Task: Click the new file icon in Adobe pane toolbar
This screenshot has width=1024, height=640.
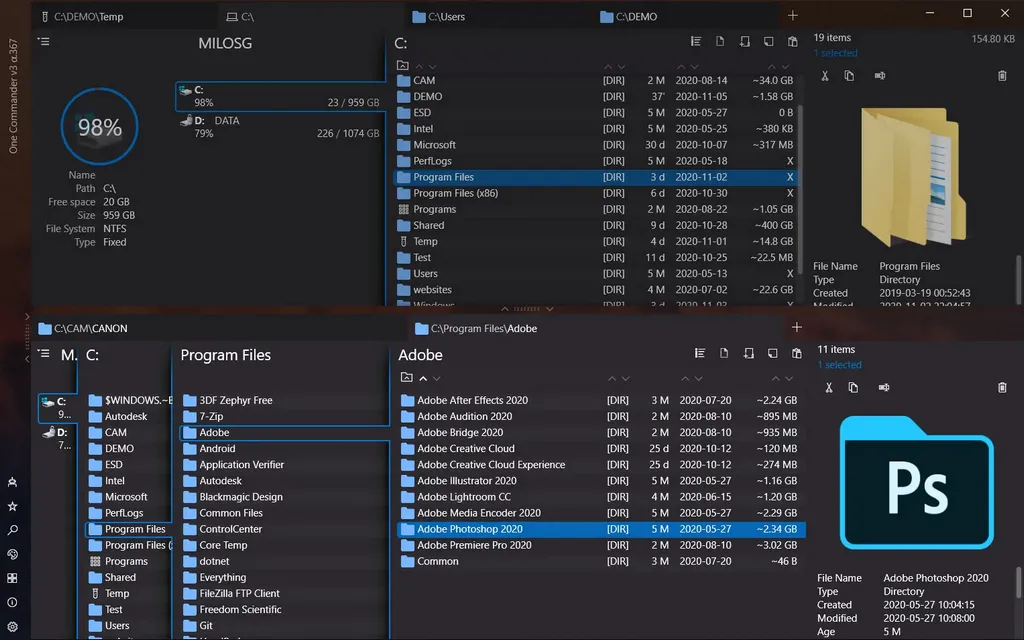Action: (724, 353)
